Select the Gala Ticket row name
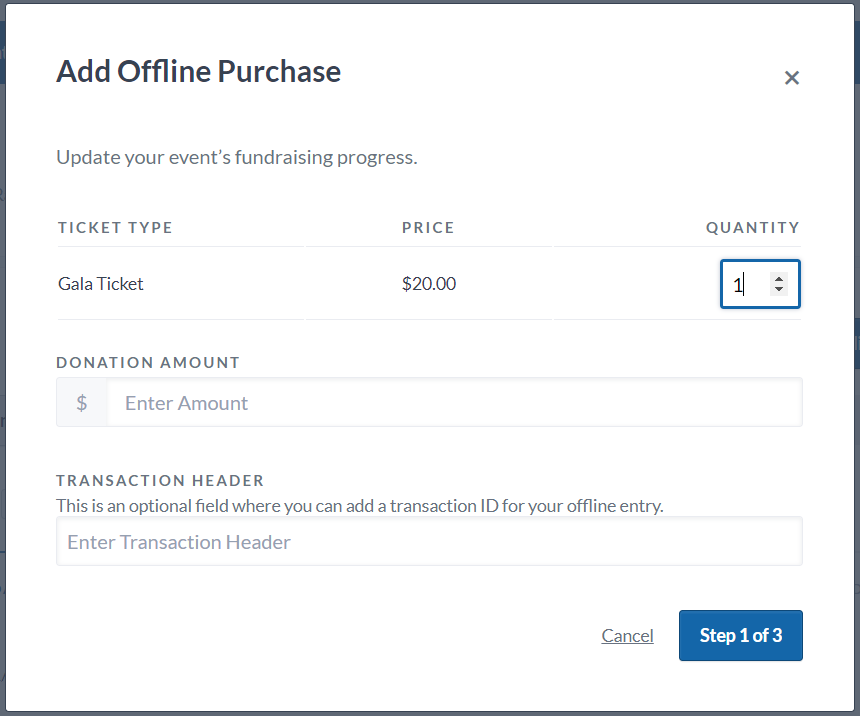 (101, 284)
